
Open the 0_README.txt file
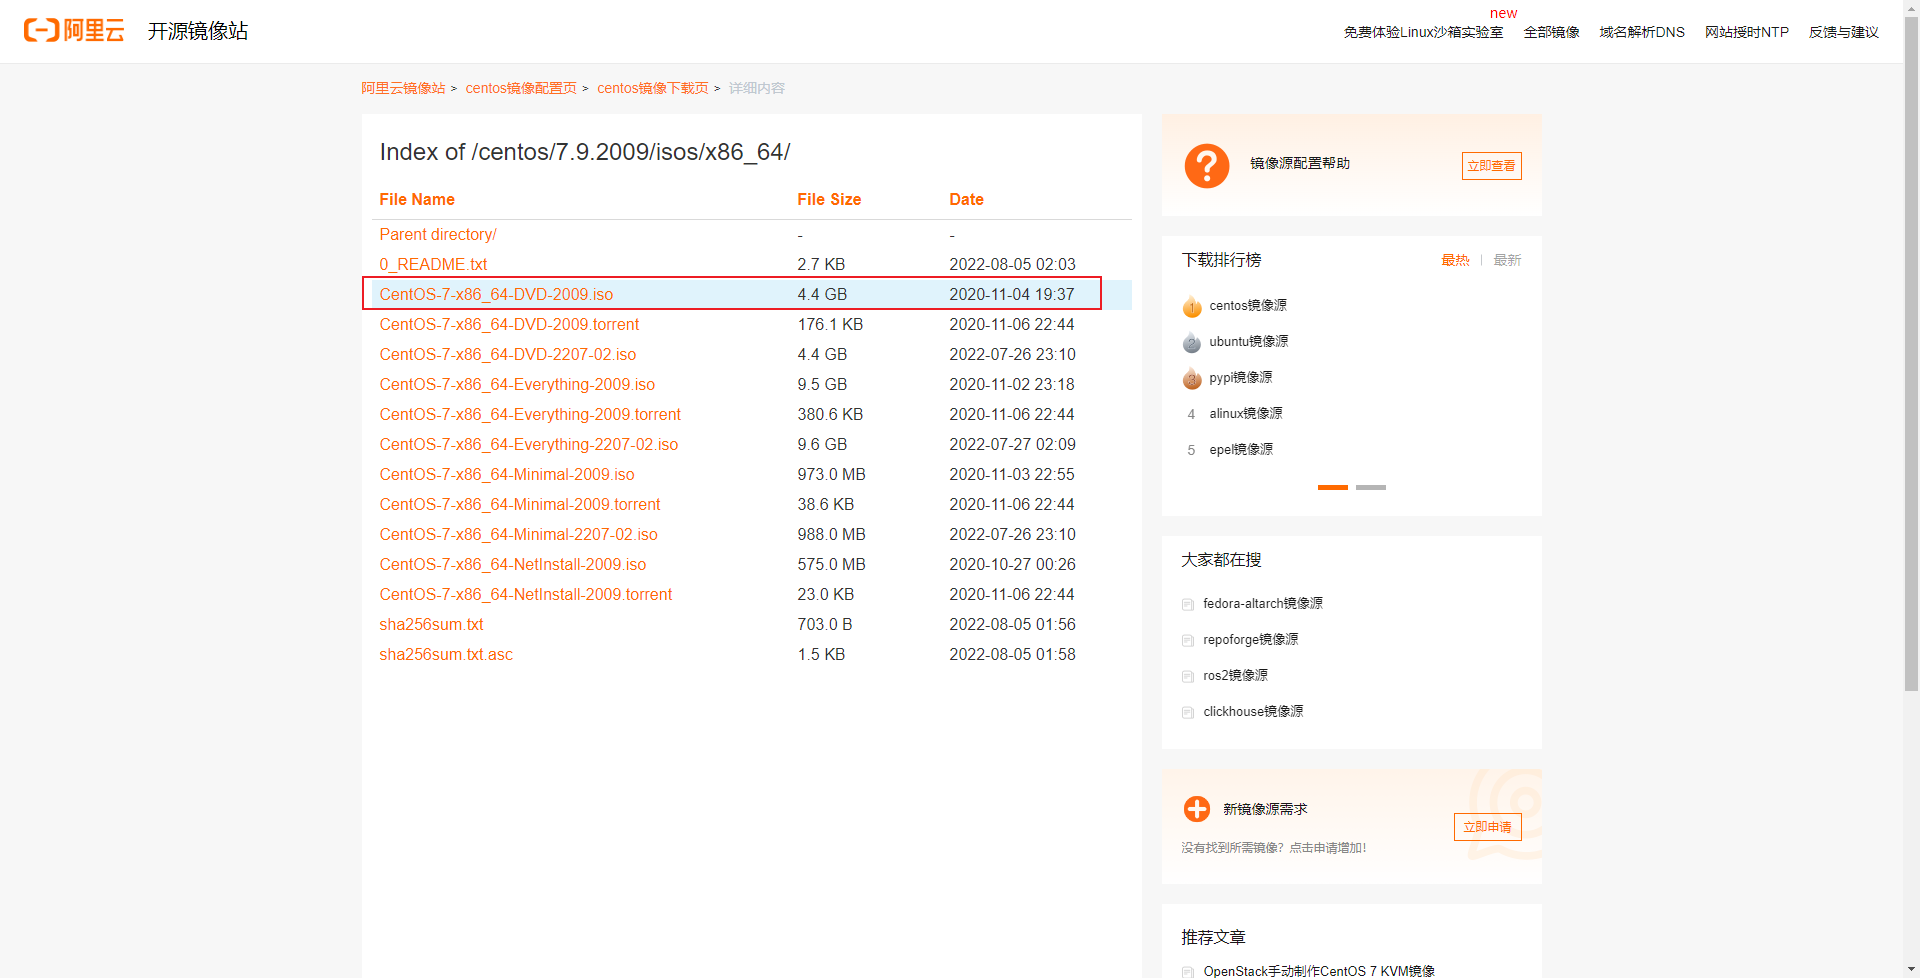(x=433, y=264)
